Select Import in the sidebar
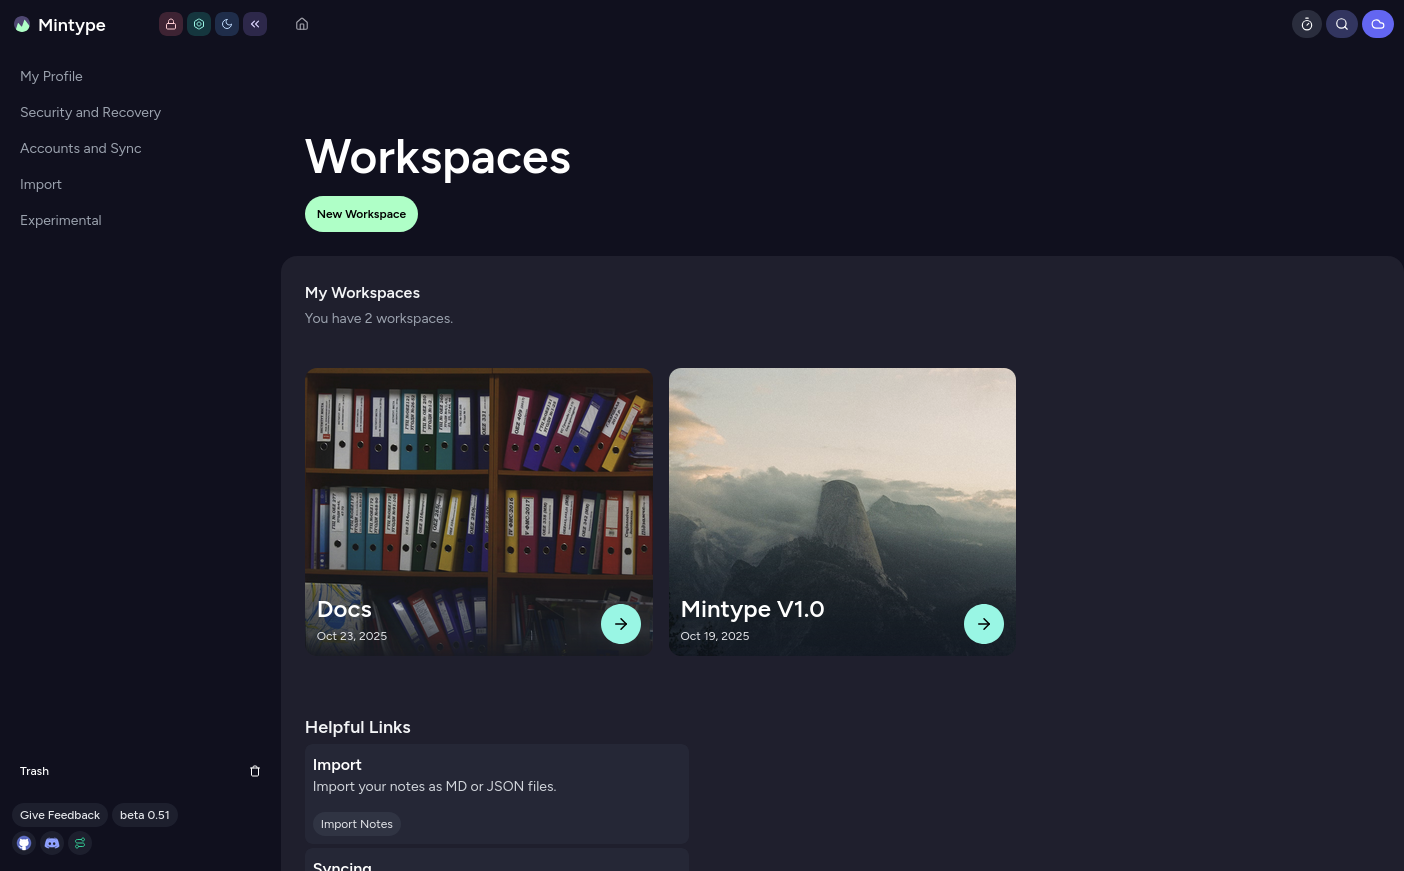This screenshot has width=1404, height=871. coord(41,184)
